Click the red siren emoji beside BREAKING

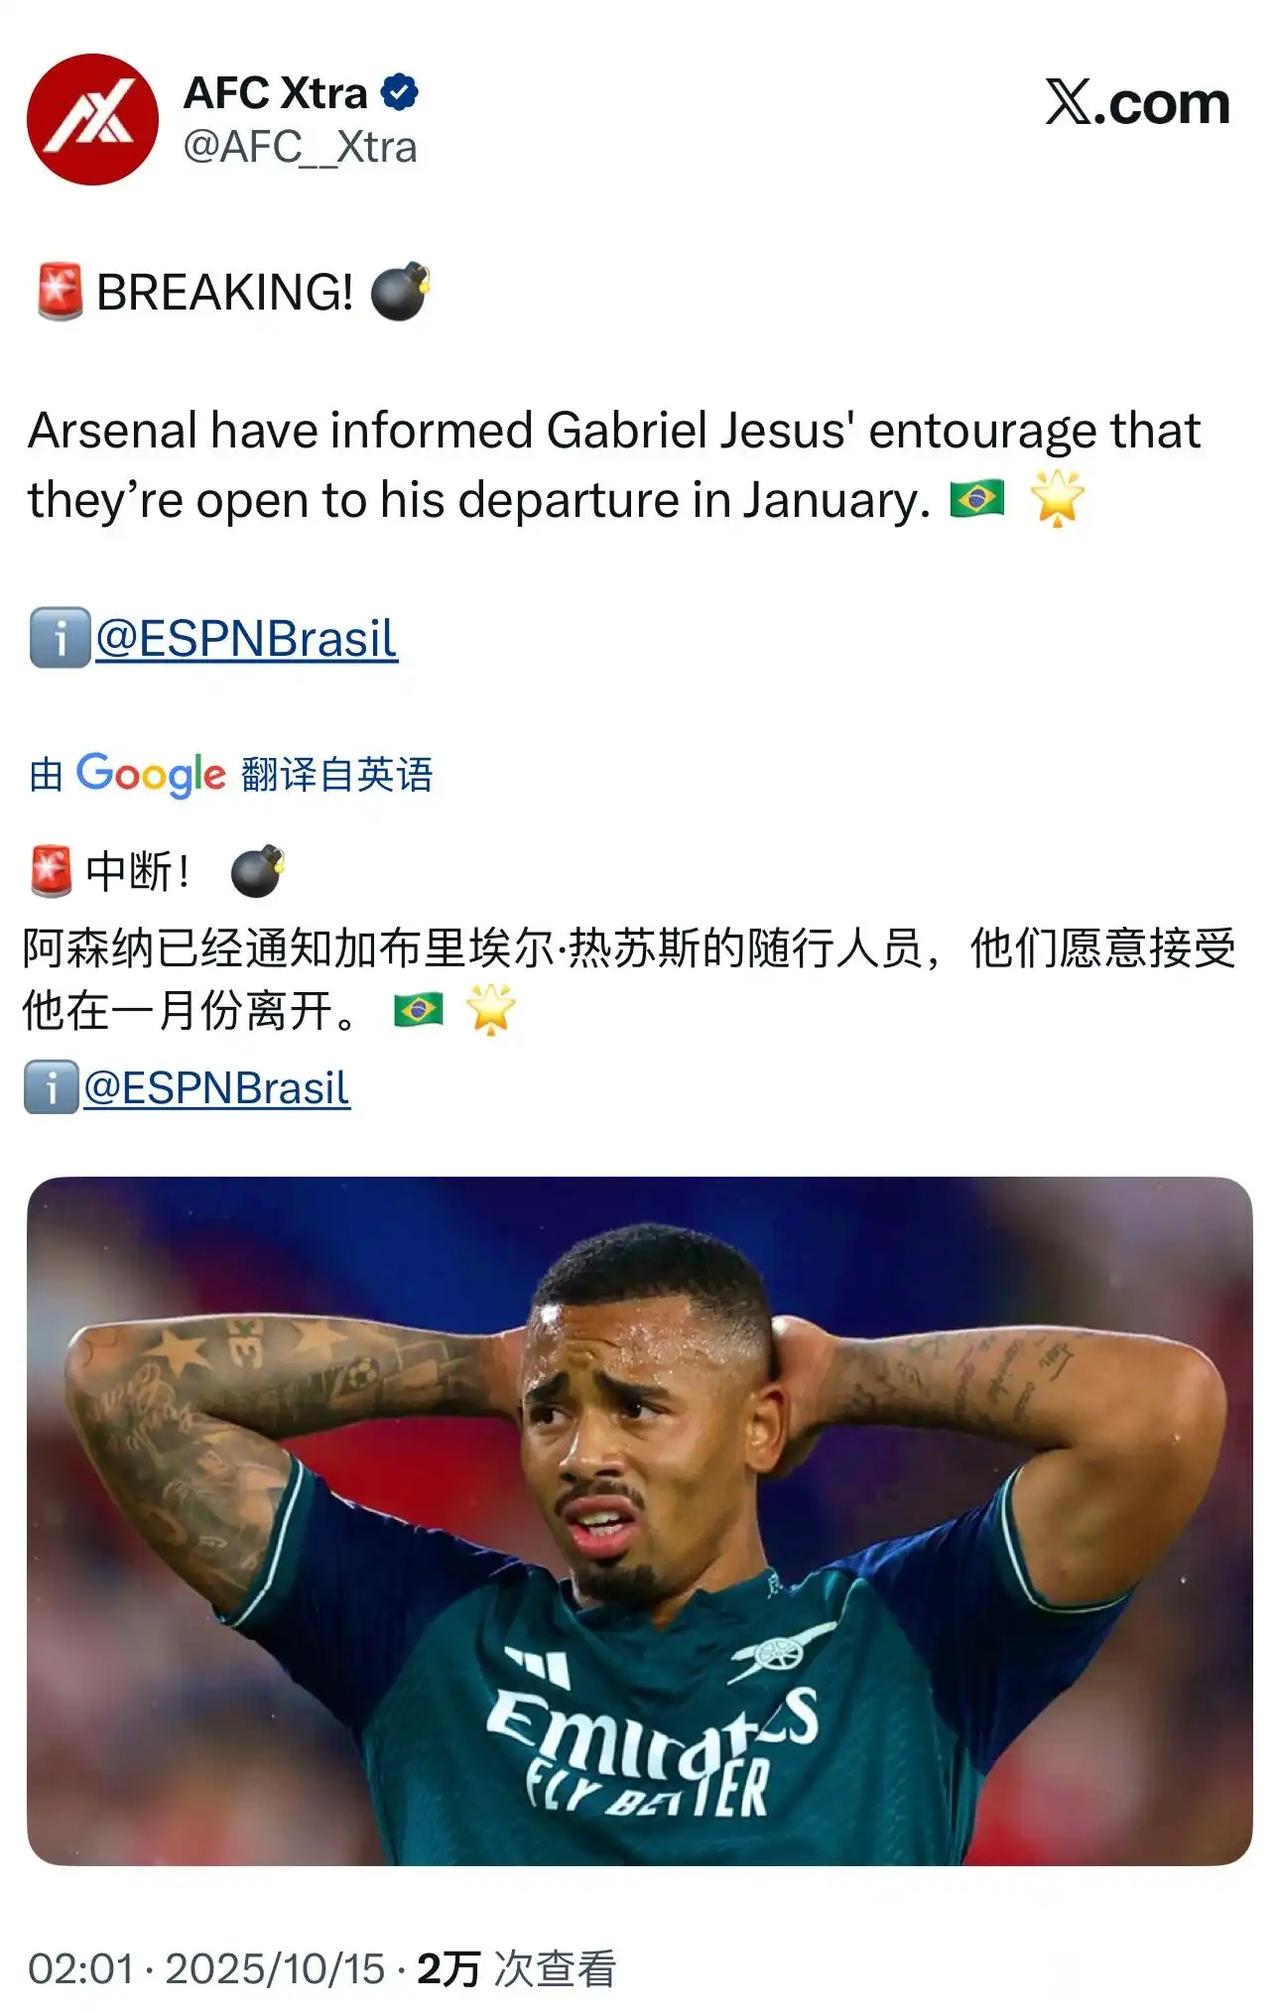(60, 291)
